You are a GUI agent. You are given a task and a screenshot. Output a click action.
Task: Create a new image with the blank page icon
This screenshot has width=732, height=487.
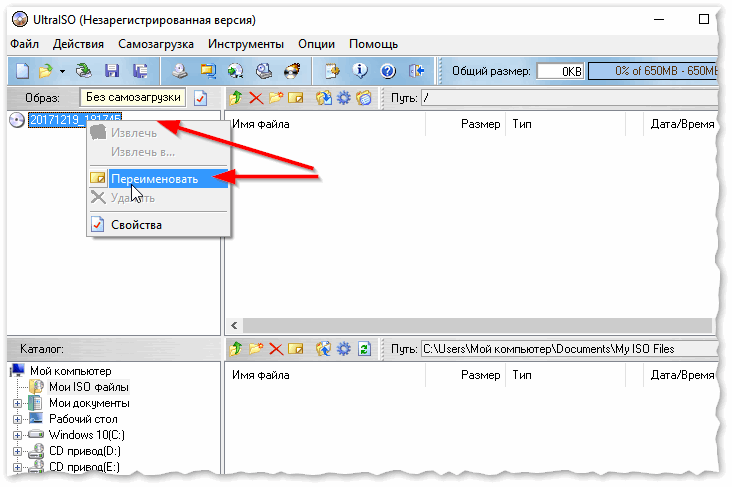(22, 71)
